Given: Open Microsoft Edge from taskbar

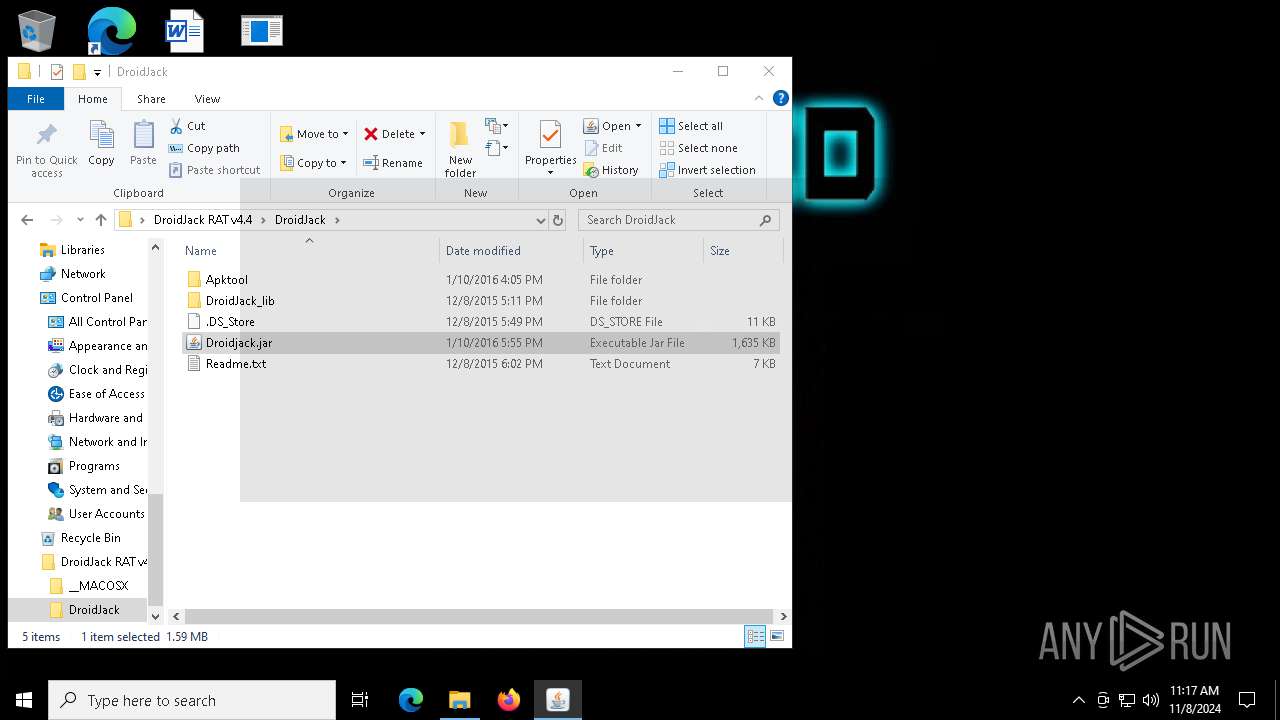Looking at the screenshot, I should 410,700.
